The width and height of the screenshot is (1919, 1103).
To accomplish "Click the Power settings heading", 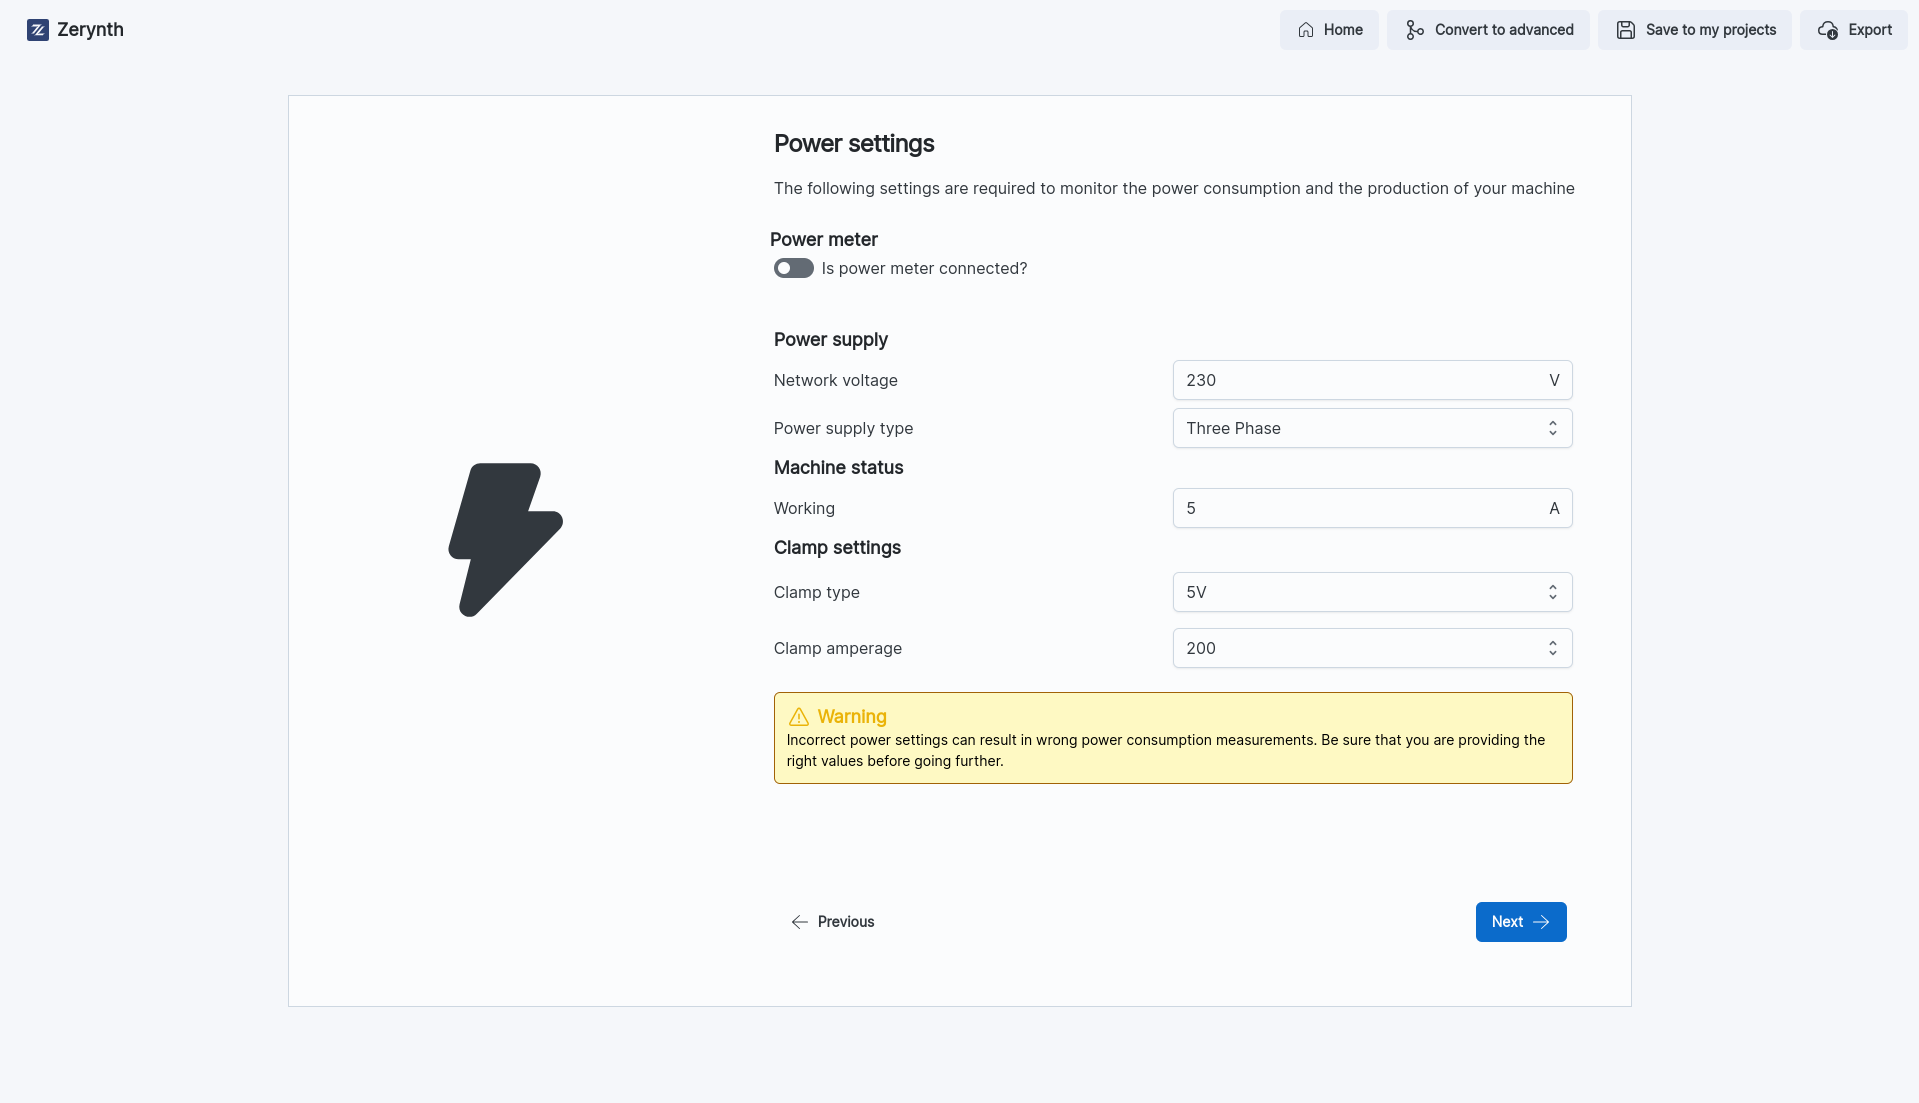I will tap(854, 144).
